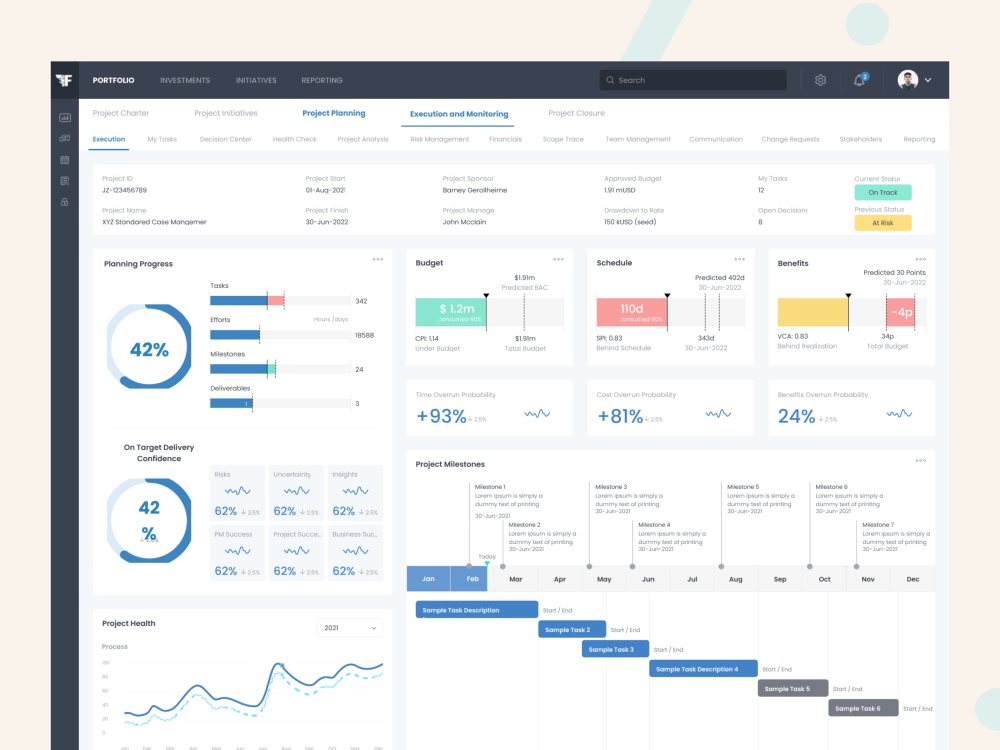Click into the Search field
1000x750 pixels.
[693, 80]
